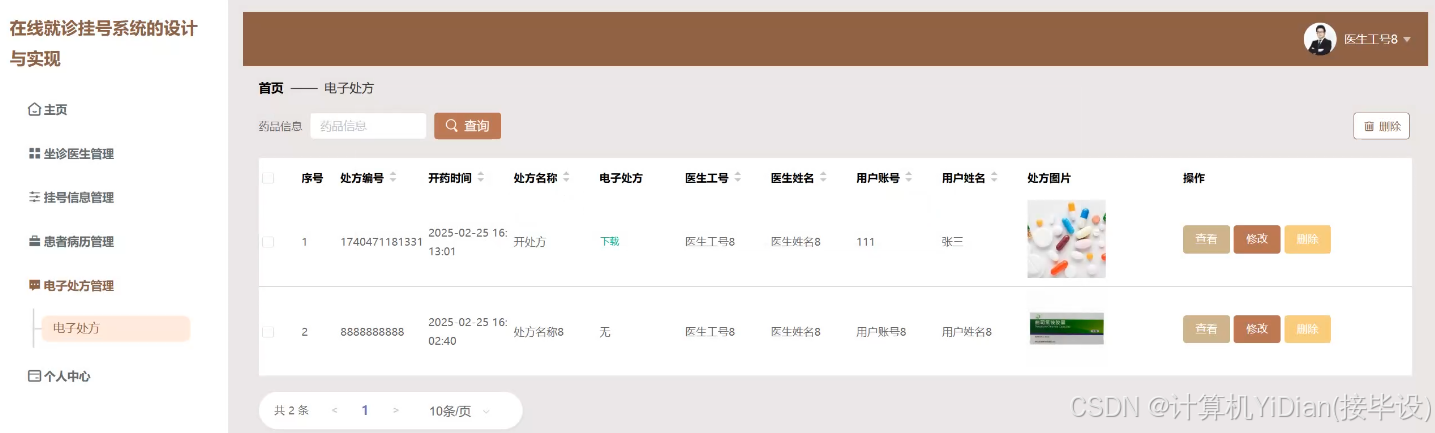Go to next page arrow in pagination
1435x433 pixels.
pos(396,411)
